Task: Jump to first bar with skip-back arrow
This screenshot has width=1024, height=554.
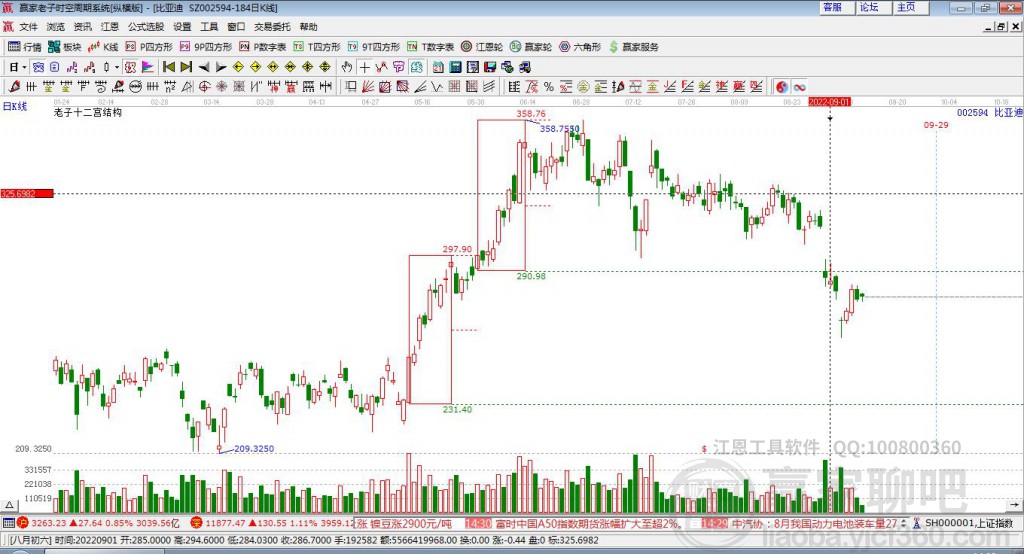Action: coord(169,67)
